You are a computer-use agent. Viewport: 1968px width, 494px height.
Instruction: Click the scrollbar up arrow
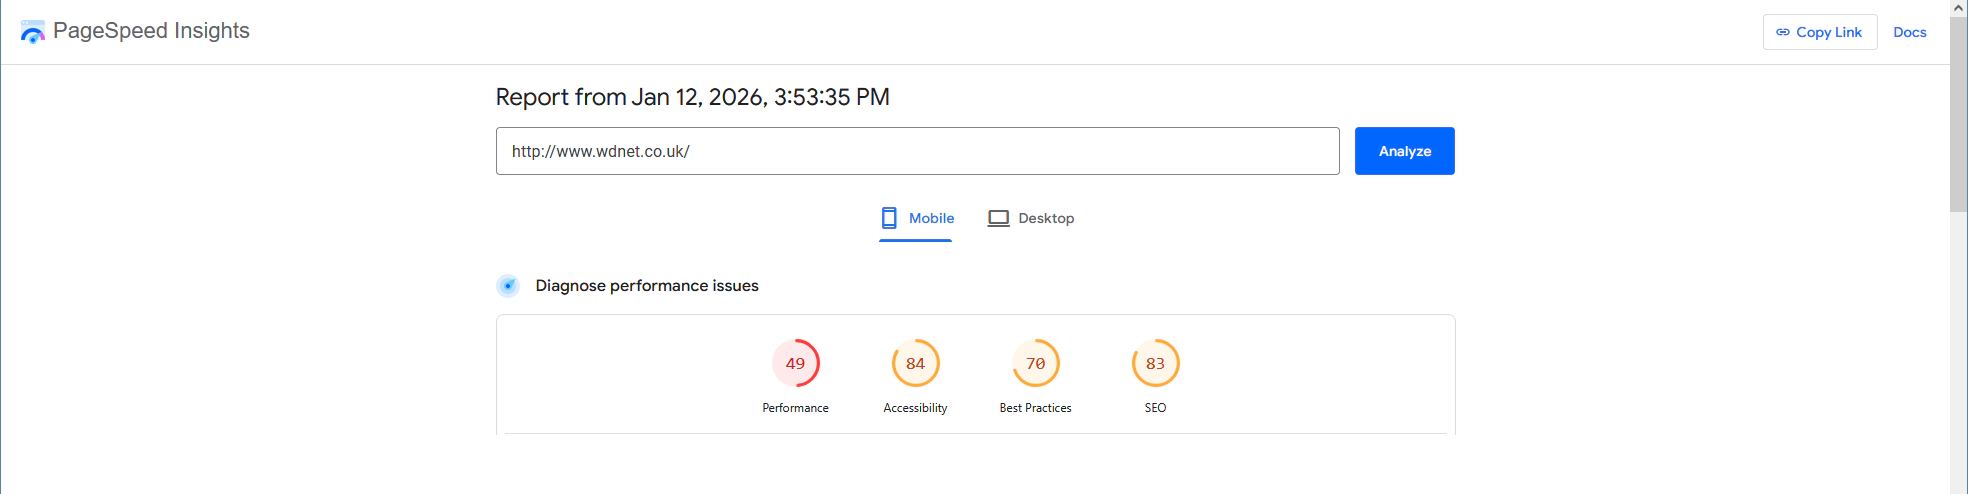[1959, 8]
